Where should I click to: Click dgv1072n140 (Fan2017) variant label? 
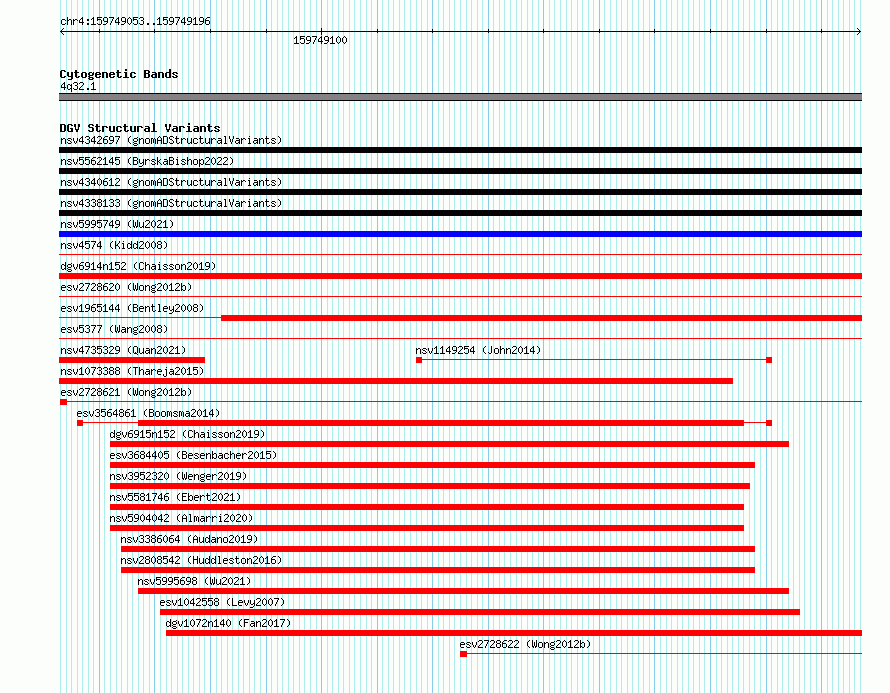[228, 623]
